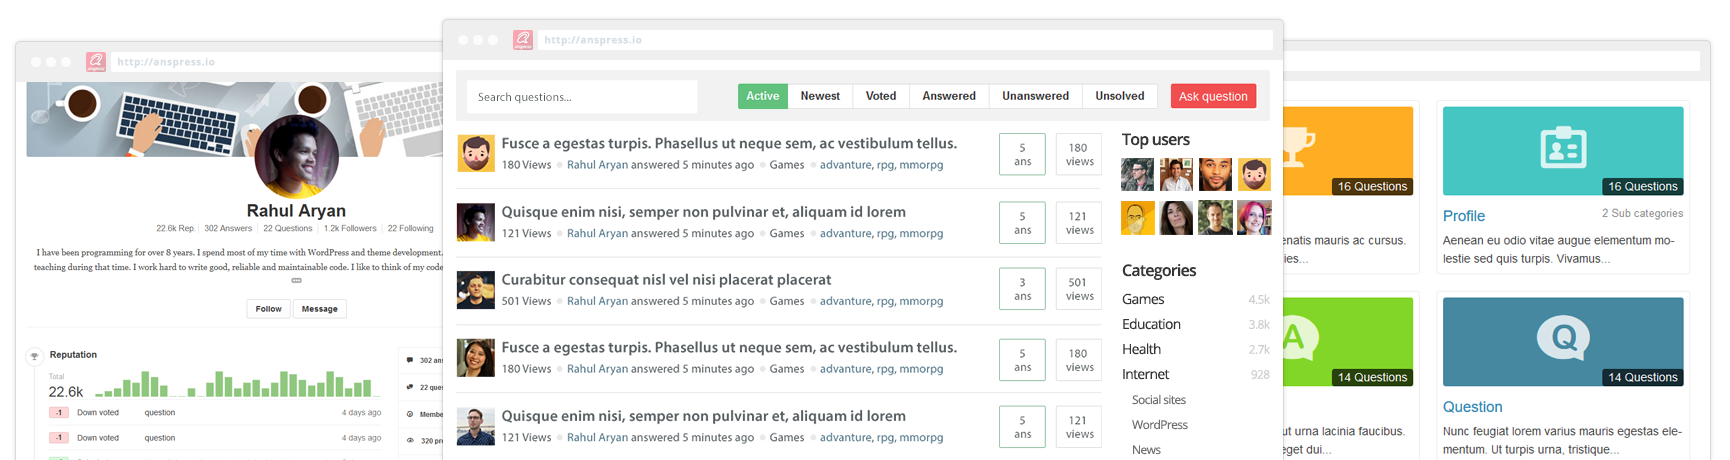This screenshot has width=1730, height=460.
Task: Click '1.2k Followers' stat on the profile
Action: point(350,228)
